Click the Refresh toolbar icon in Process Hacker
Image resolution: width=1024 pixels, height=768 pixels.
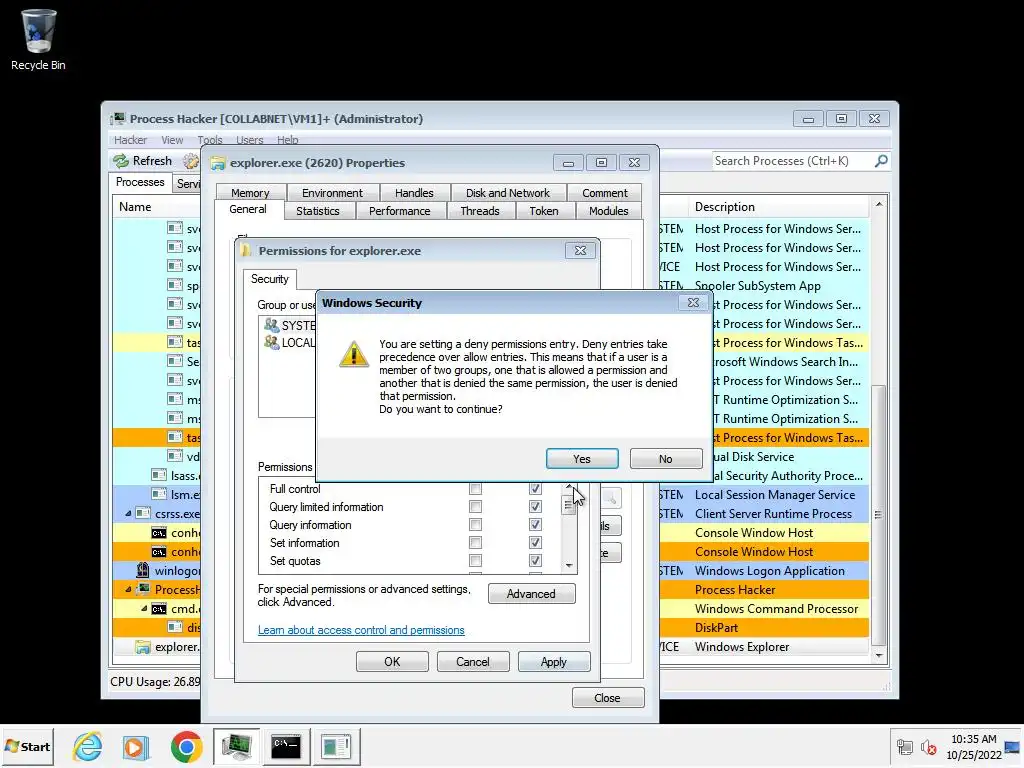121,161
